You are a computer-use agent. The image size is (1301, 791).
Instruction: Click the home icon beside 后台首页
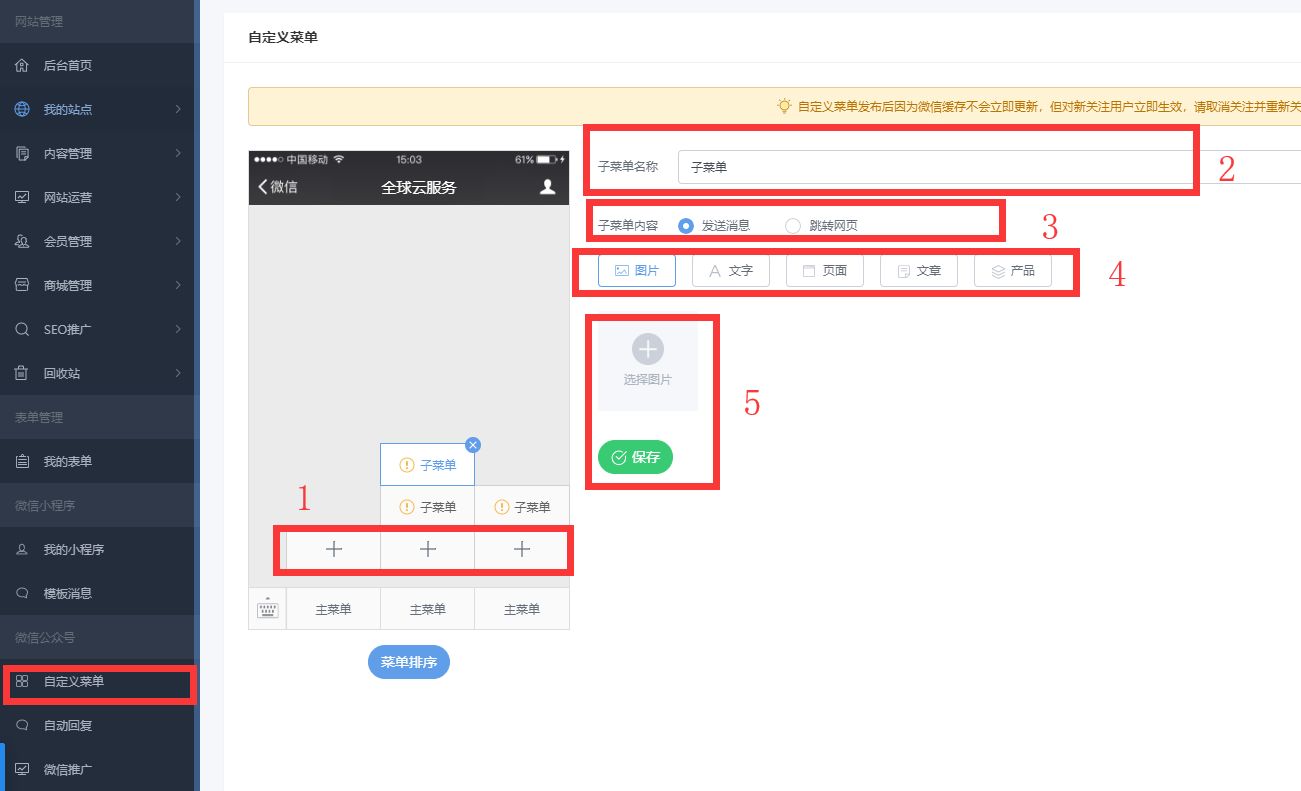22,66
